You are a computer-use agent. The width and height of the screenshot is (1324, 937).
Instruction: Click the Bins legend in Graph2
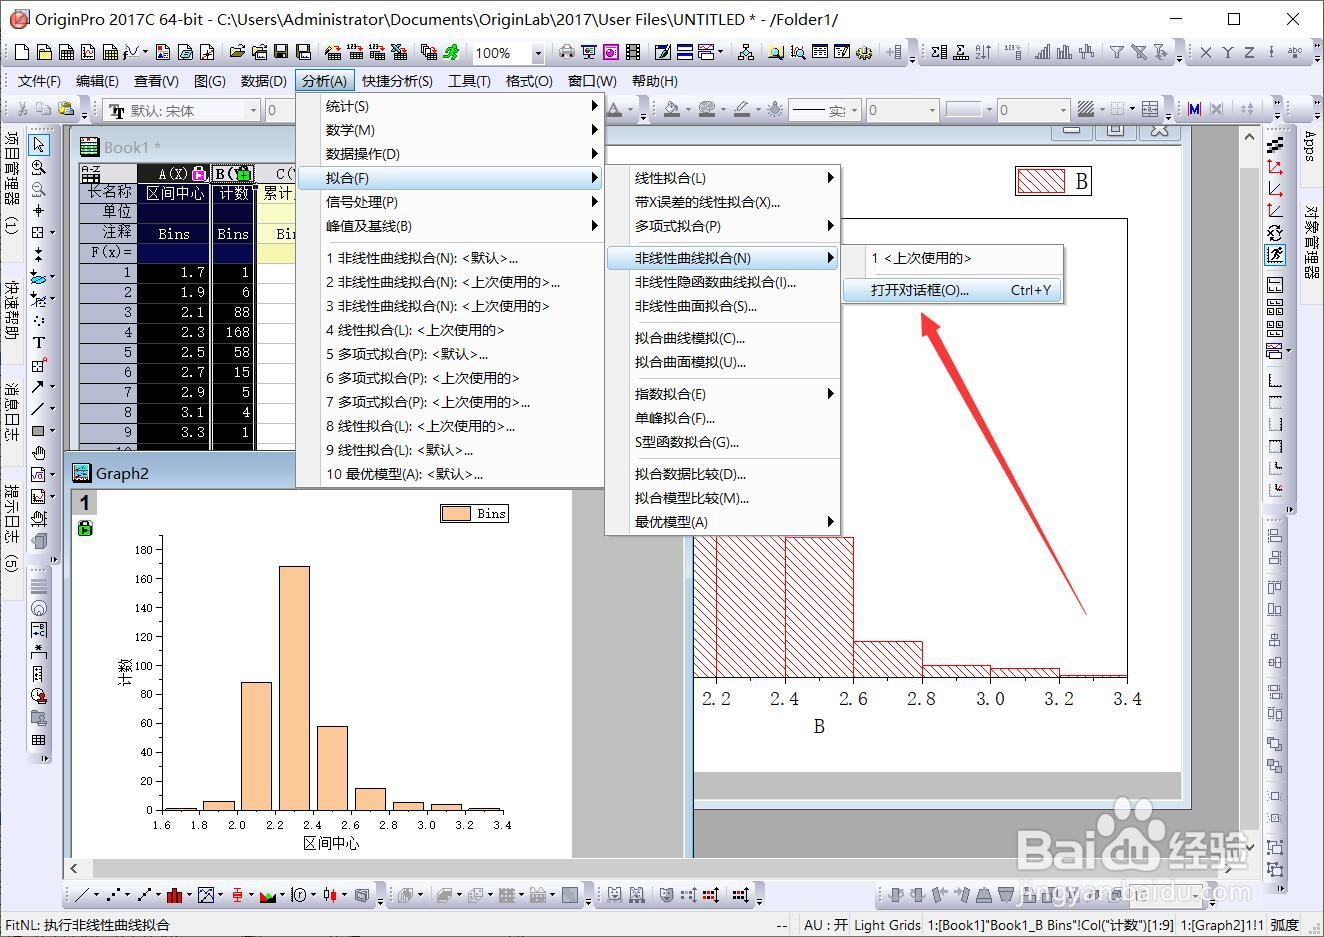pos(475,513)
